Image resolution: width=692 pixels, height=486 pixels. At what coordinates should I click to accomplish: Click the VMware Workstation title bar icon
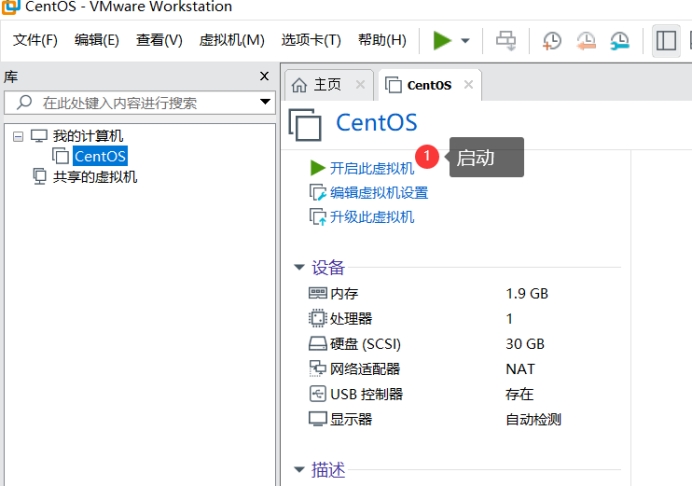click(x=11, y=6)
